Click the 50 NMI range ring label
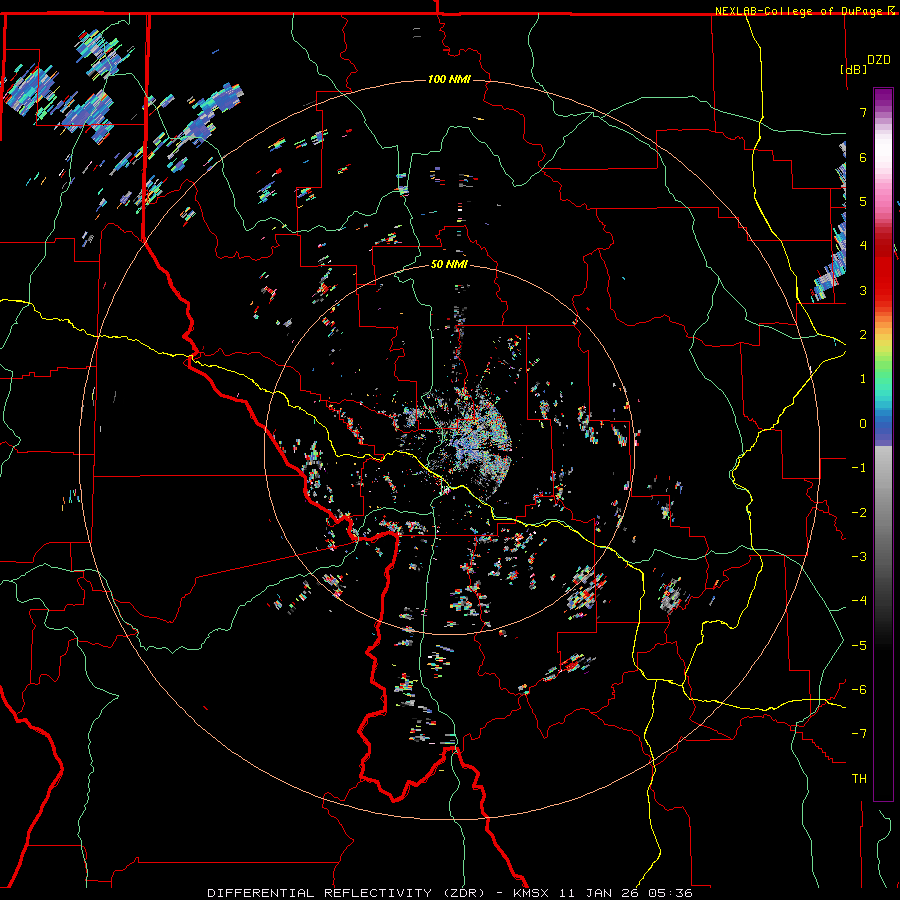 449,264
